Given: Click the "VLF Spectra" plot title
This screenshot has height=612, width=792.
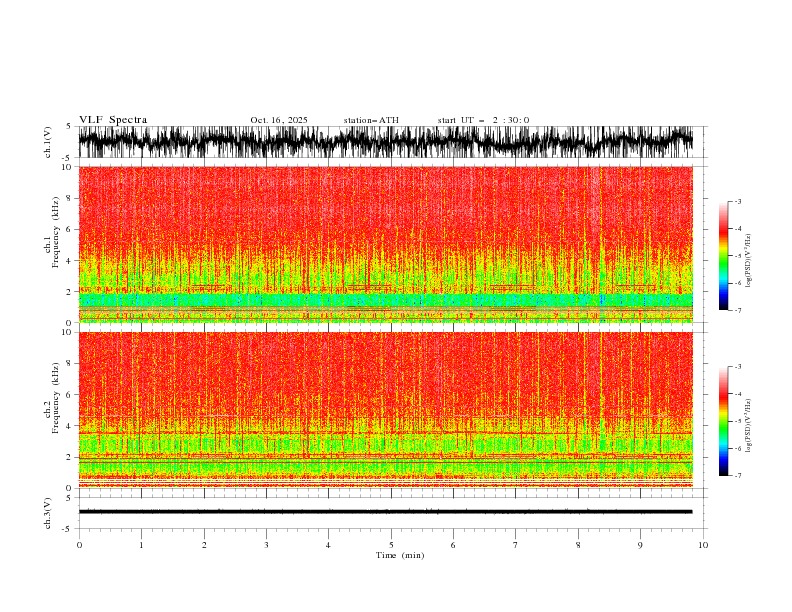Looking at the screenshot, I should (113, 120).
